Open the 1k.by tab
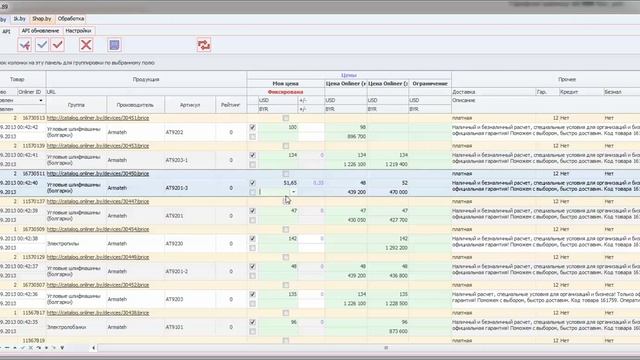Viewport: 640px width, 360px height. click(19, 19)
